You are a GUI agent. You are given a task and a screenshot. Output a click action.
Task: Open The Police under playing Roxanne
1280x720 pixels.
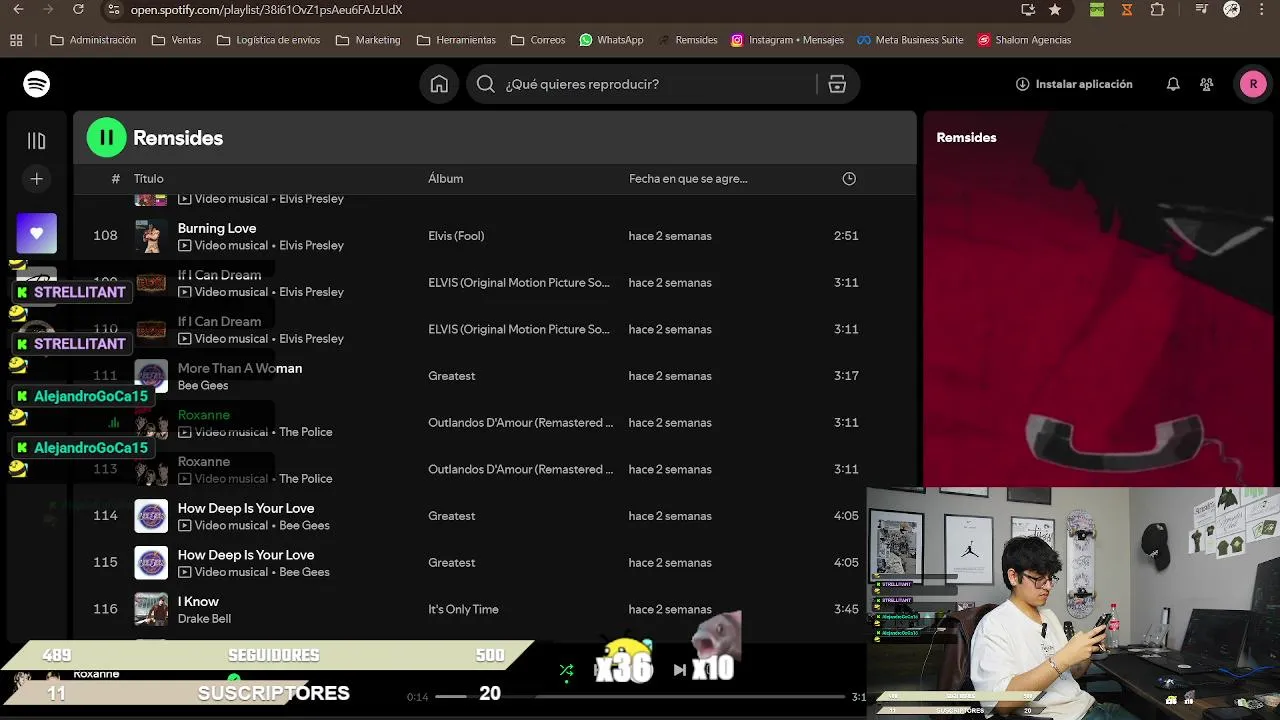(x=305, y=432)
